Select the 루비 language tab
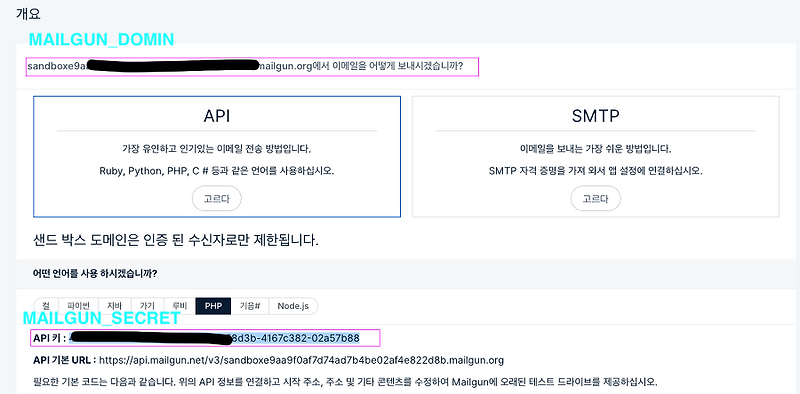800x394 pixels. pyautogui.click(x=179, y=306)
